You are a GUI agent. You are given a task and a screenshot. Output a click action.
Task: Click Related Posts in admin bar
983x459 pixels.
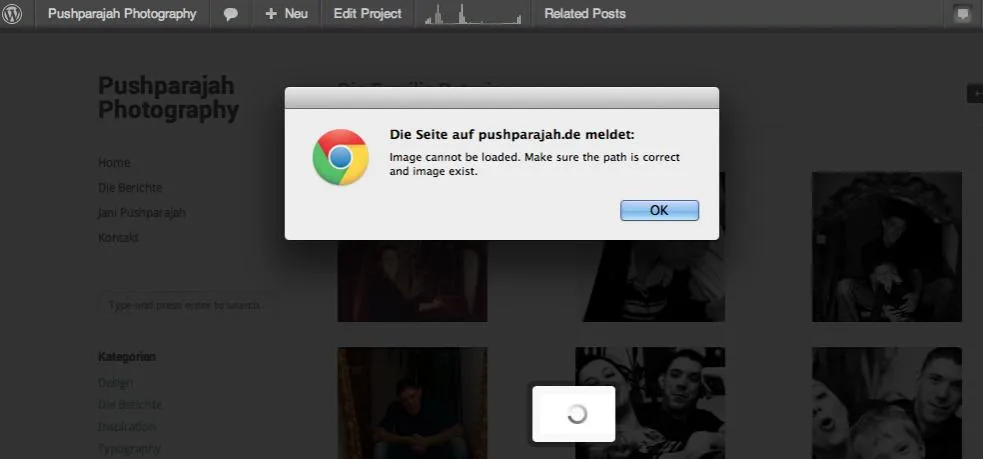tap(585, 14)
